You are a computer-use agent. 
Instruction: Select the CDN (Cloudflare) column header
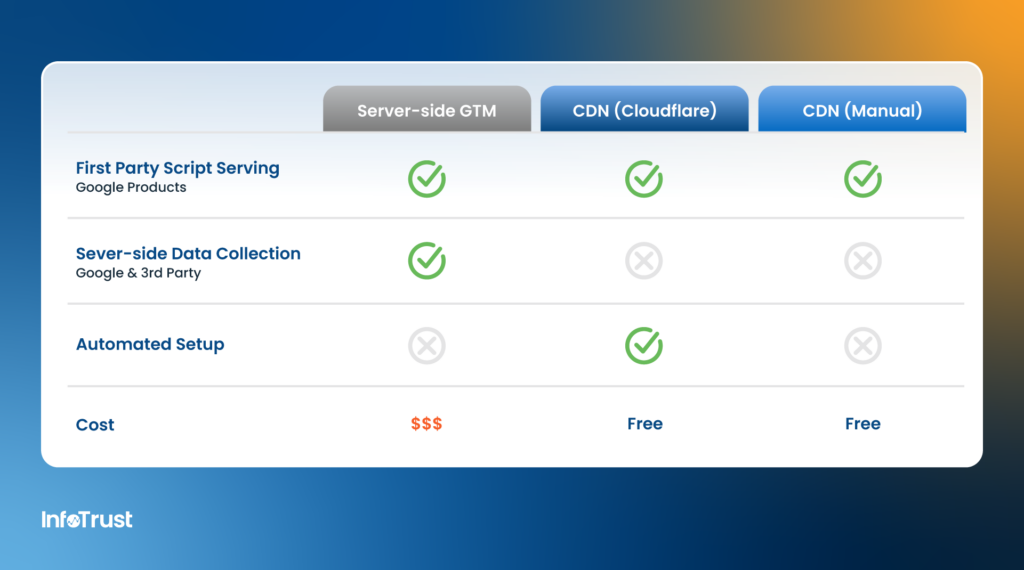point(644,110)
